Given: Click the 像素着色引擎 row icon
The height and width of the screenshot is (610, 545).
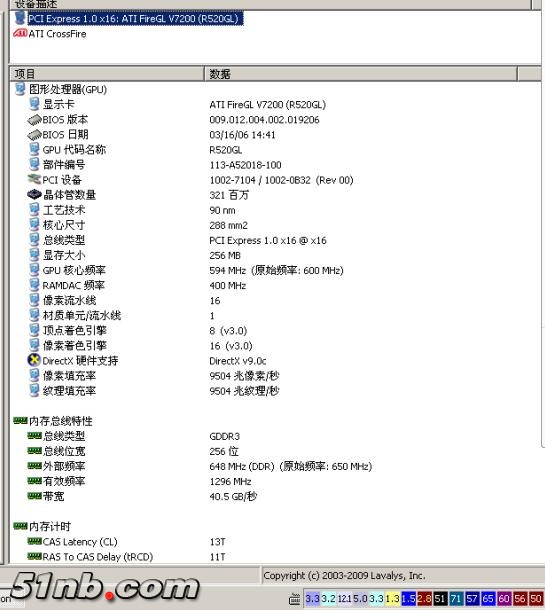Looking at the screenshot, I should coord(34,345).
